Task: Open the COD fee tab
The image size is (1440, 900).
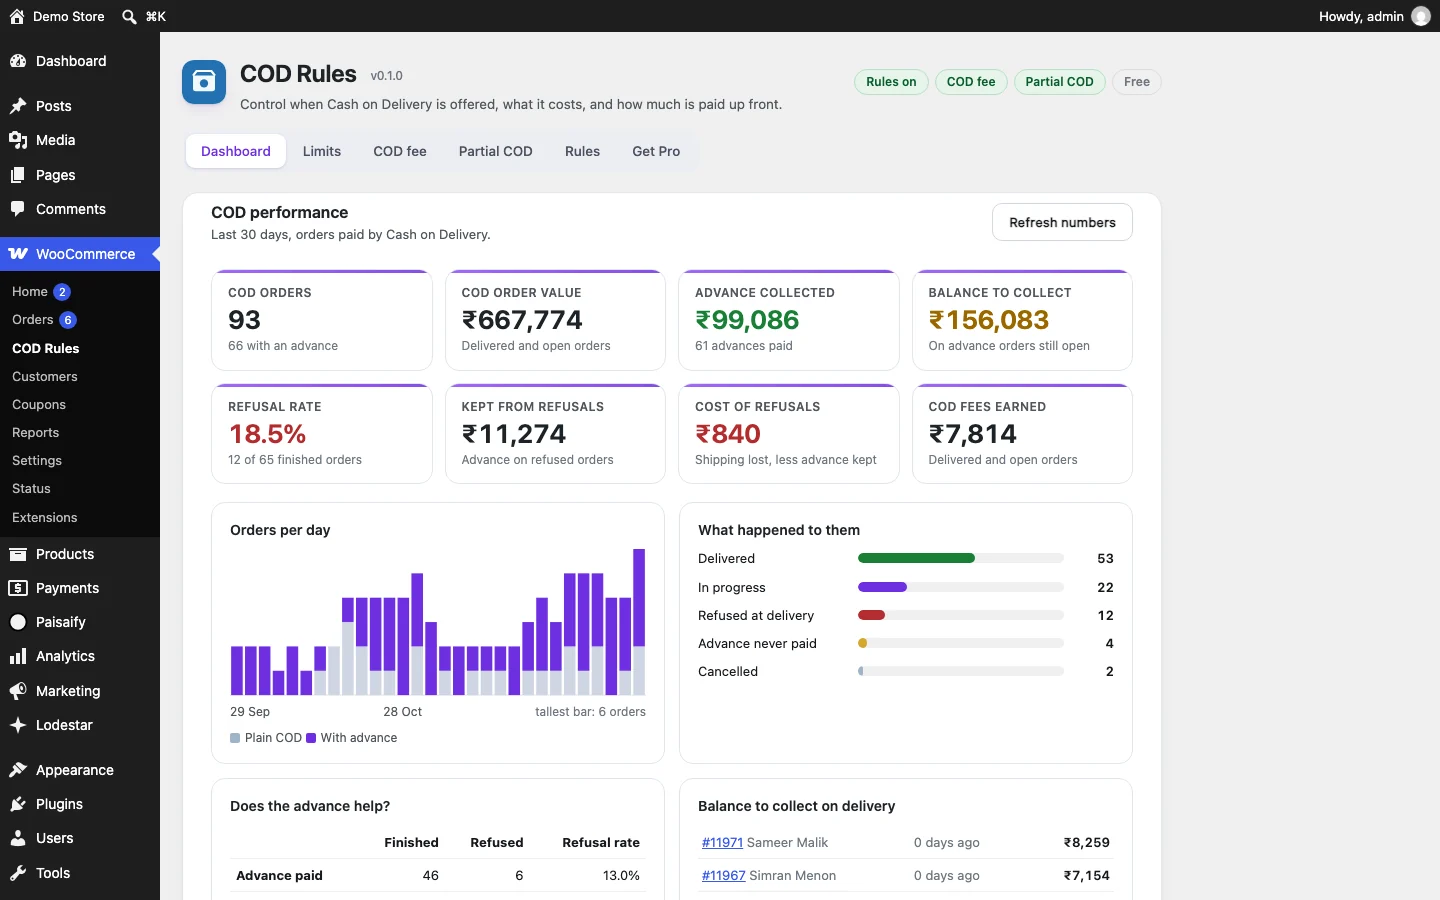Action: (x=400, y=151)
